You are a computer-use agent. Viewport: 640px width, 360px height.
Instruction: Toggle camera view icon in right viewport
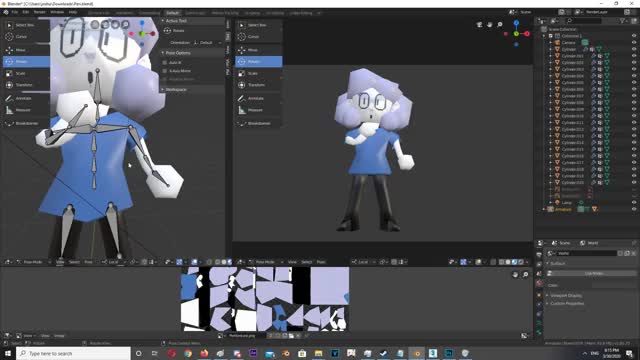tap(479, 24)
